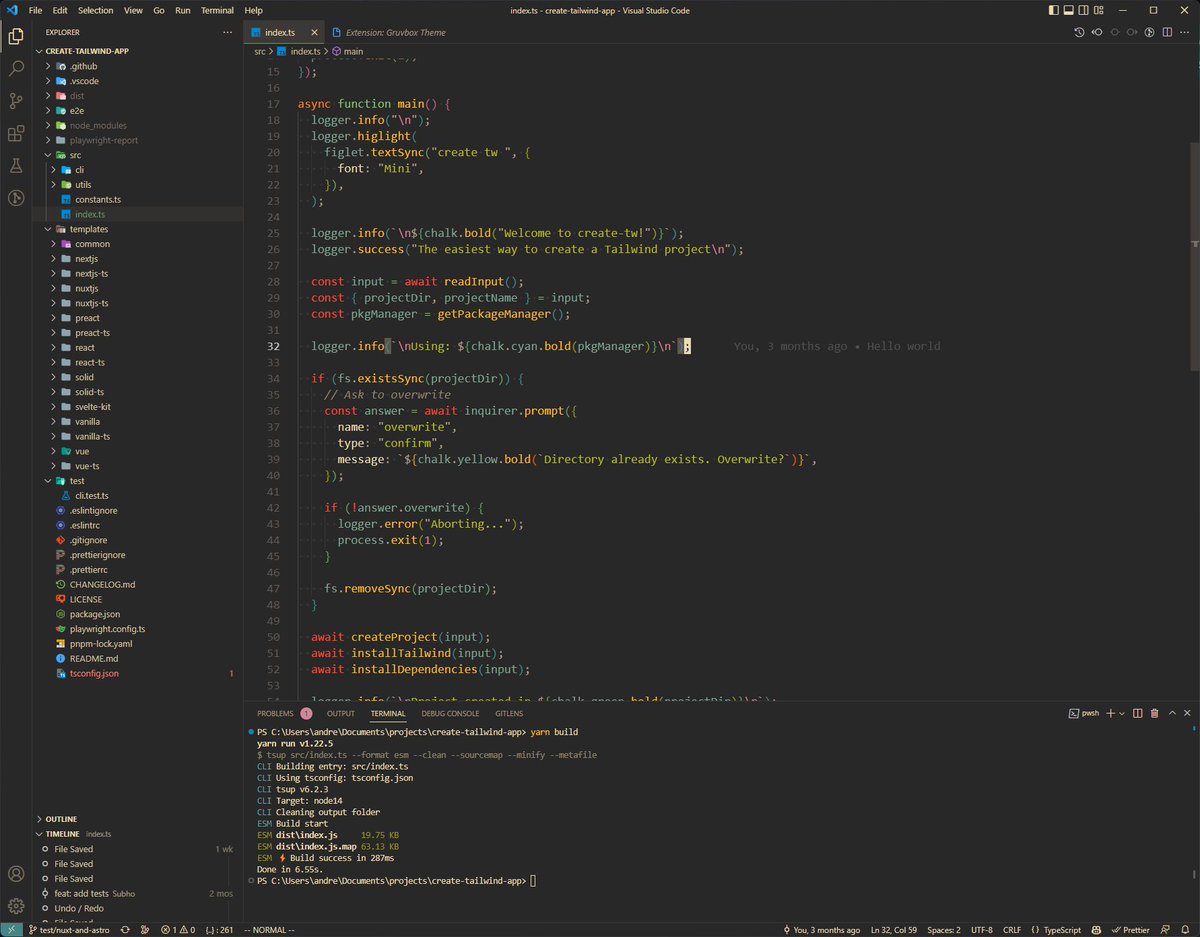Switch to the DEBUG CONSOLE tab
This screenshot has height=937, width=1200.
[450, 713]
